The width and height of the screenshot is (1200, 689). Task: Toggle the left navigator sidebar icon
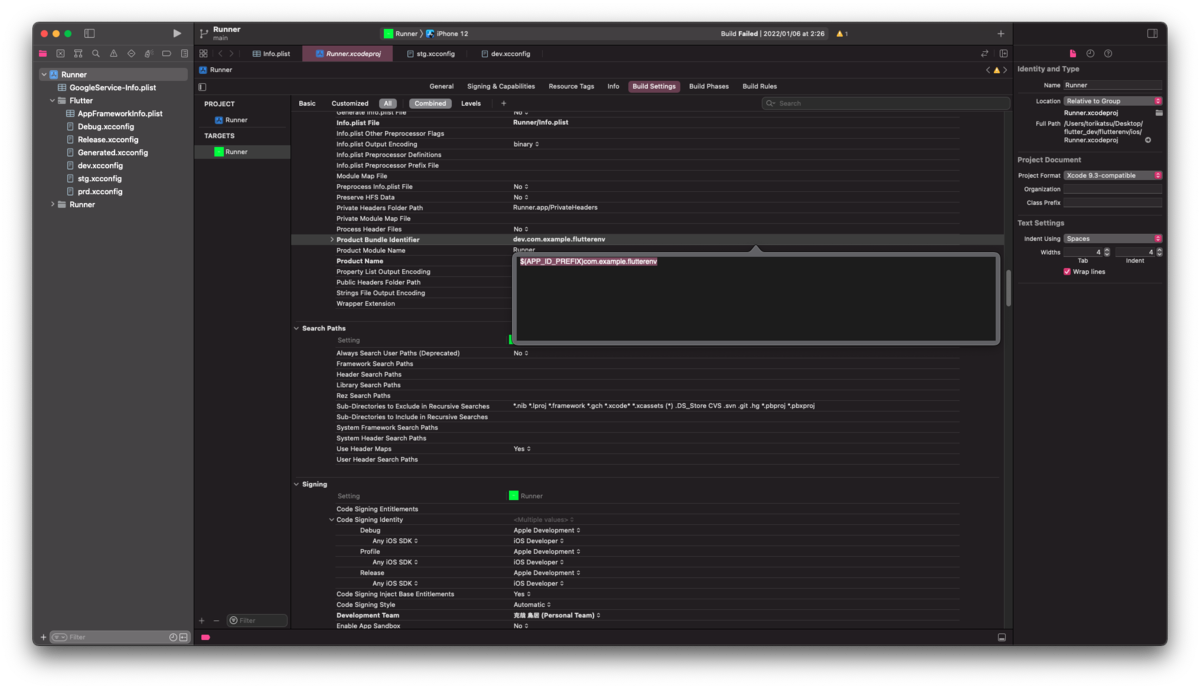tap(89, 33)
